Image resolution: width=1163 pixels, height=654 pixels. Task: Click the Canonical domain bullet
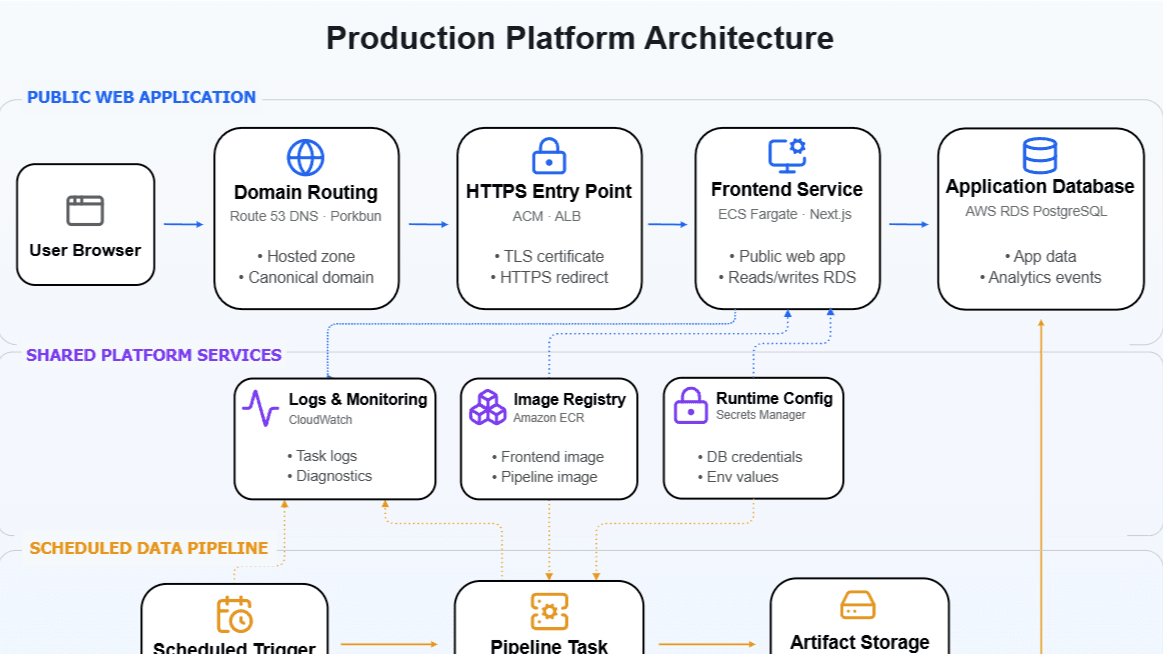click(x=306, y=277)
